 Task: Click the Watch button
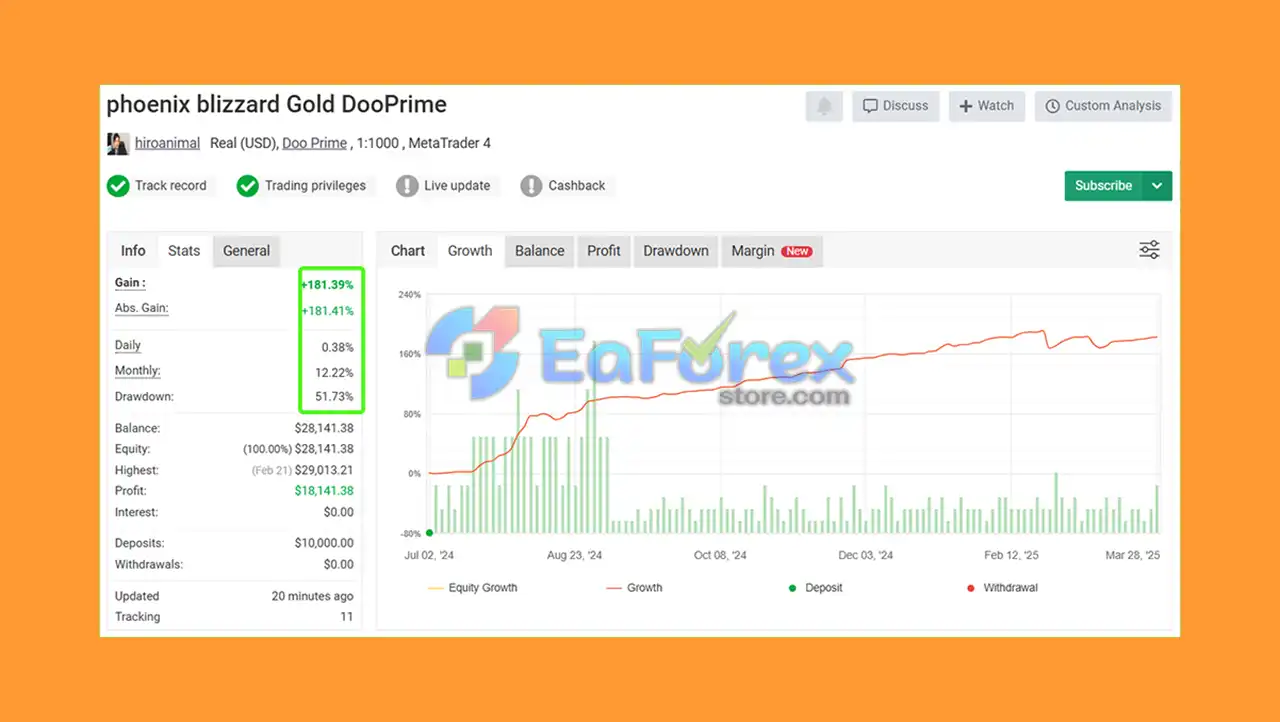[986, 106]
